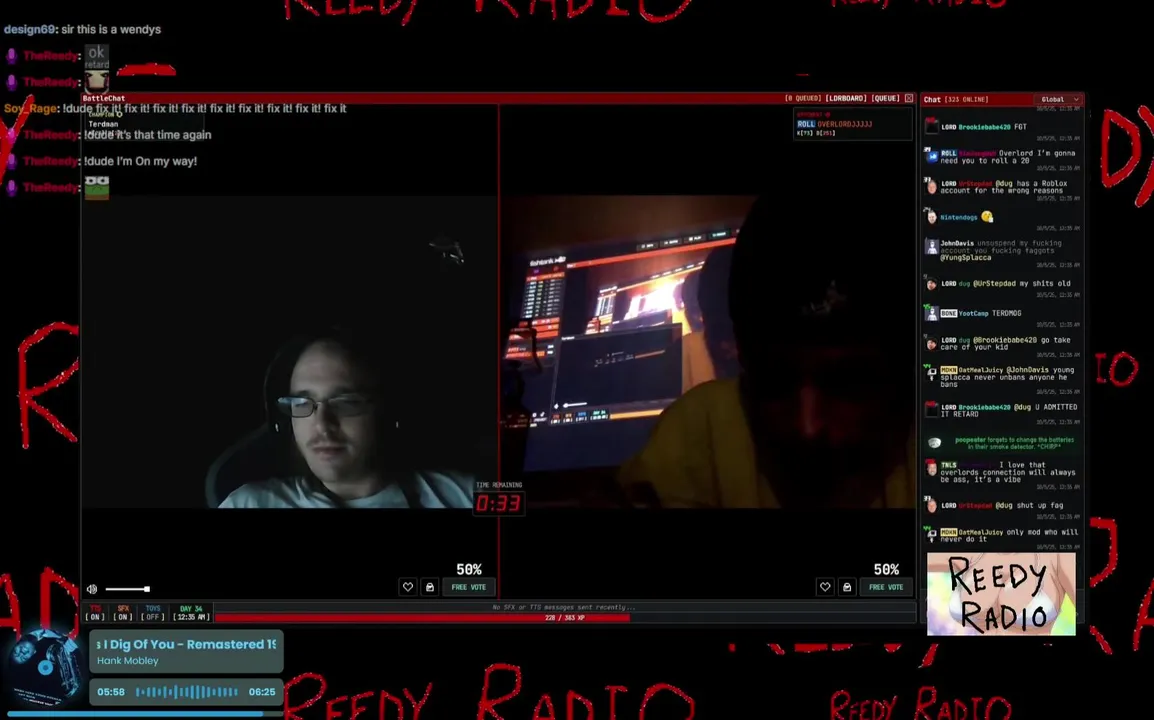Image resolution: width=1154 pixels, height=720 pixels.
Task: Adjust the BattleChat volume slider
Action: point(127,589)
